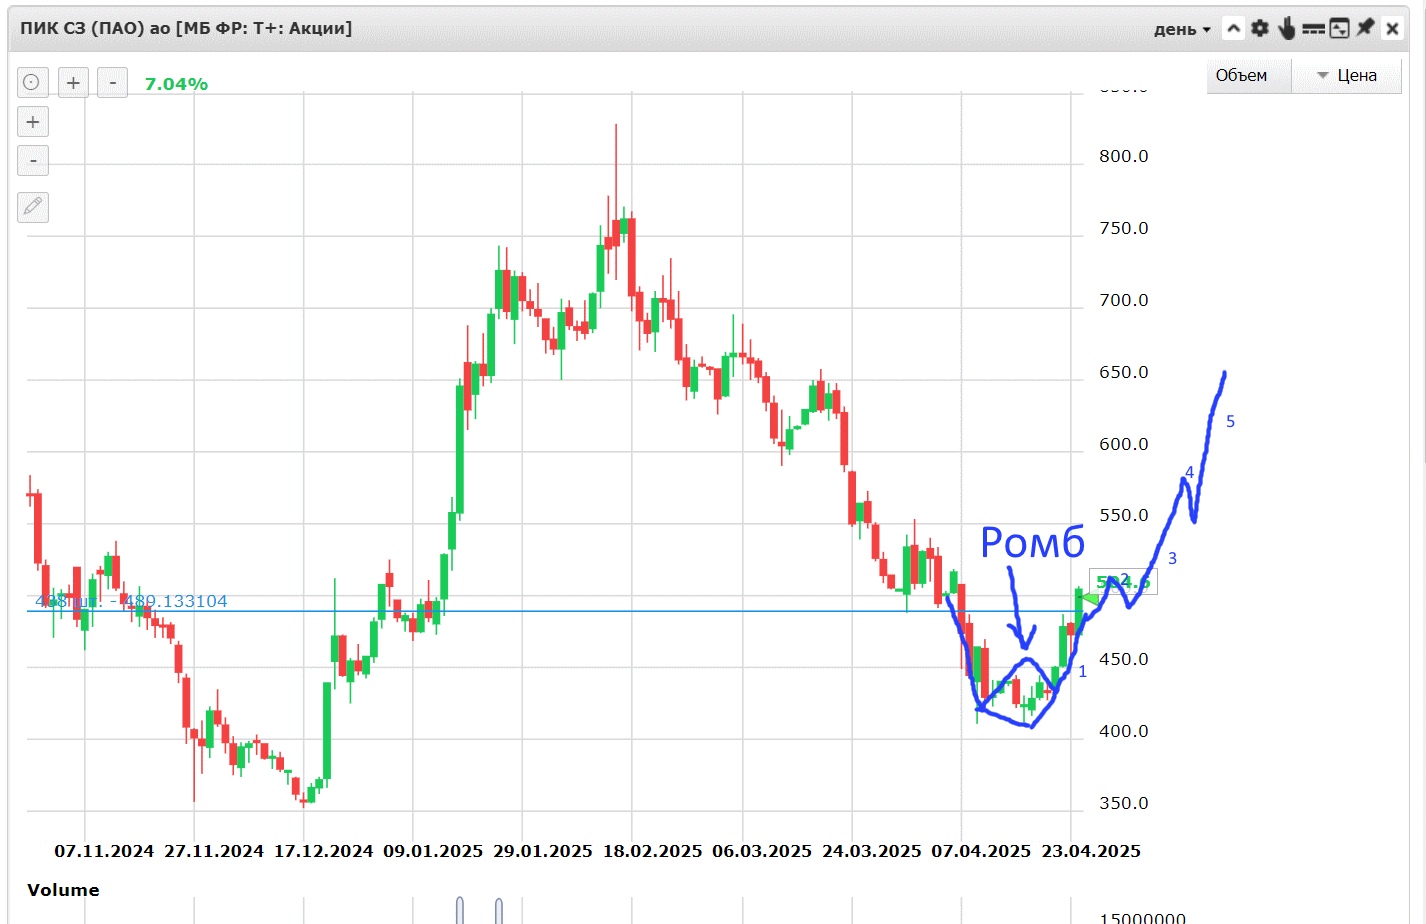Click the window layout icon with arrows
The image size is (1426, 924).
1339,28
